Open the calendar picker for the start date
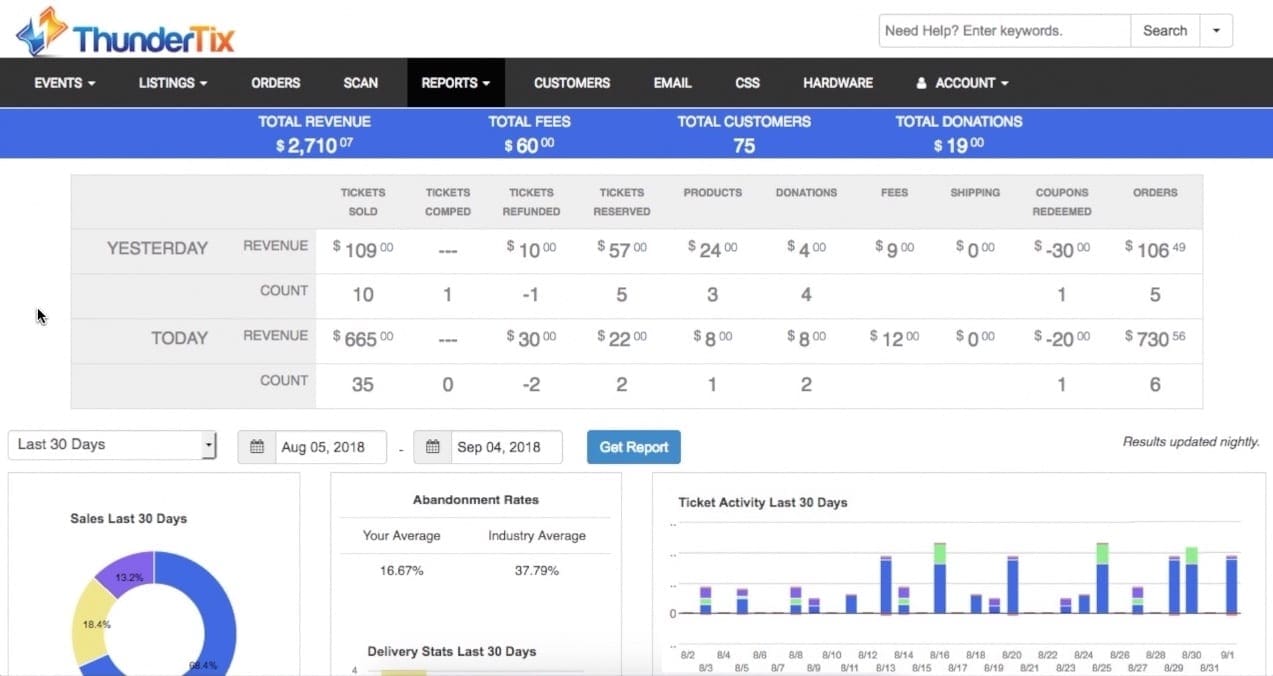This screenshot has height=676, width=1273. pyautogui.click(x=257, y=447)
